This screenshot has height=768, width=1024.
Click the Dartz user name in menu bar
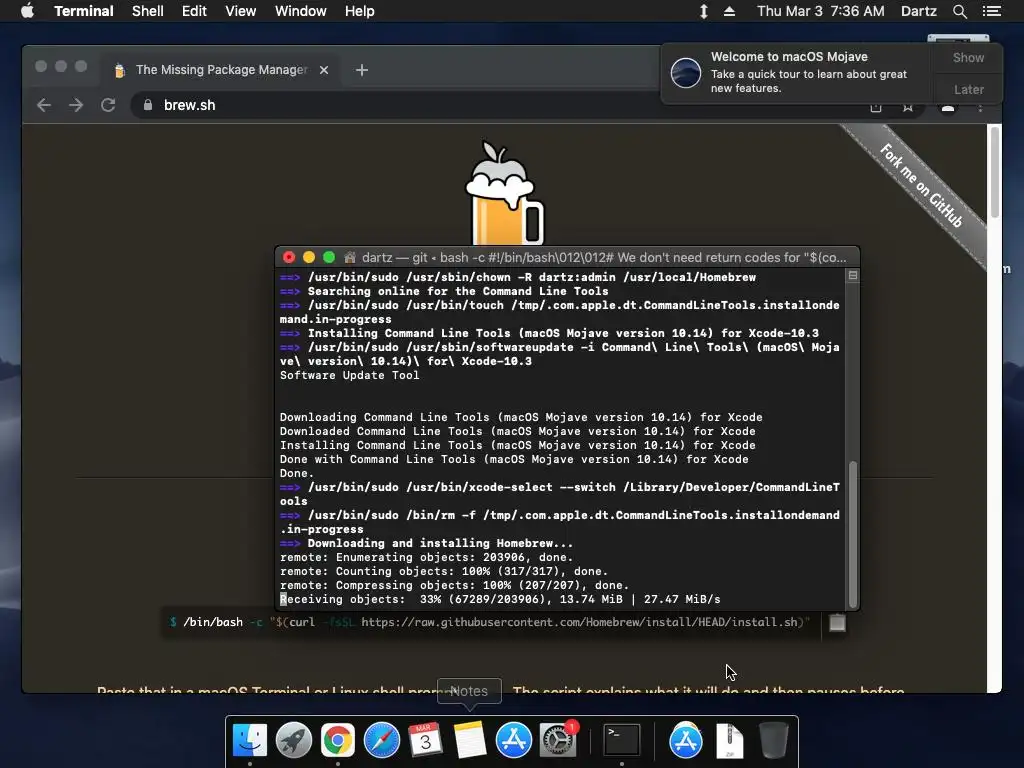[918, 11]
